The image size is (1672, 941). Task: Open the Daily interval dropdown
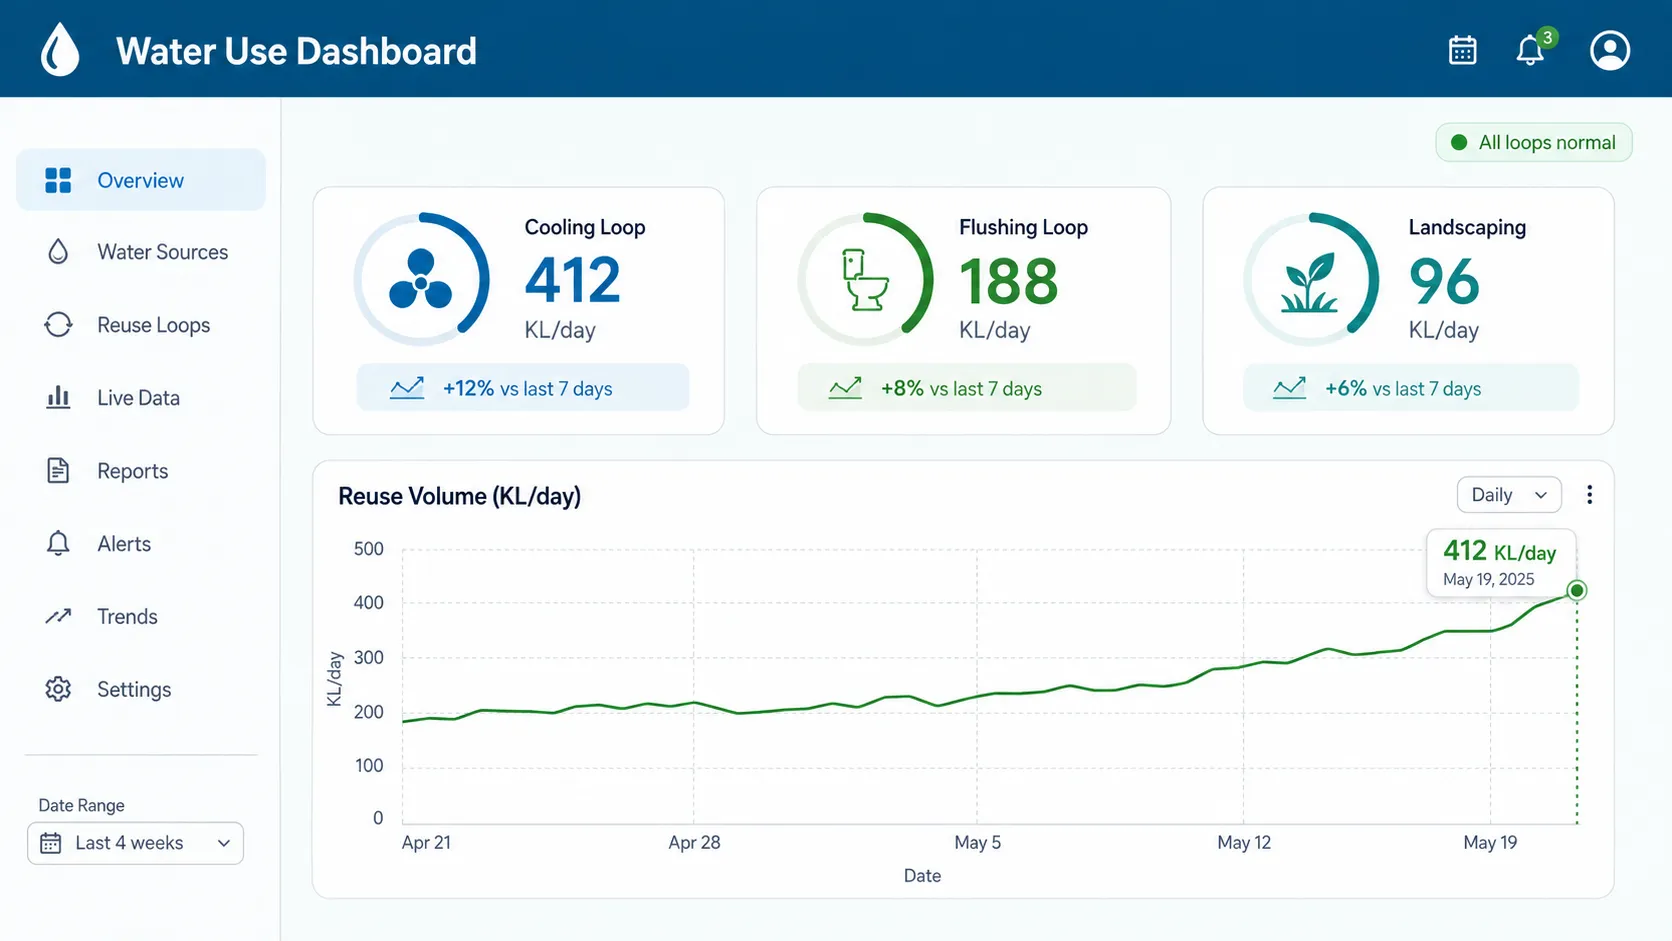coord(1509,495)
